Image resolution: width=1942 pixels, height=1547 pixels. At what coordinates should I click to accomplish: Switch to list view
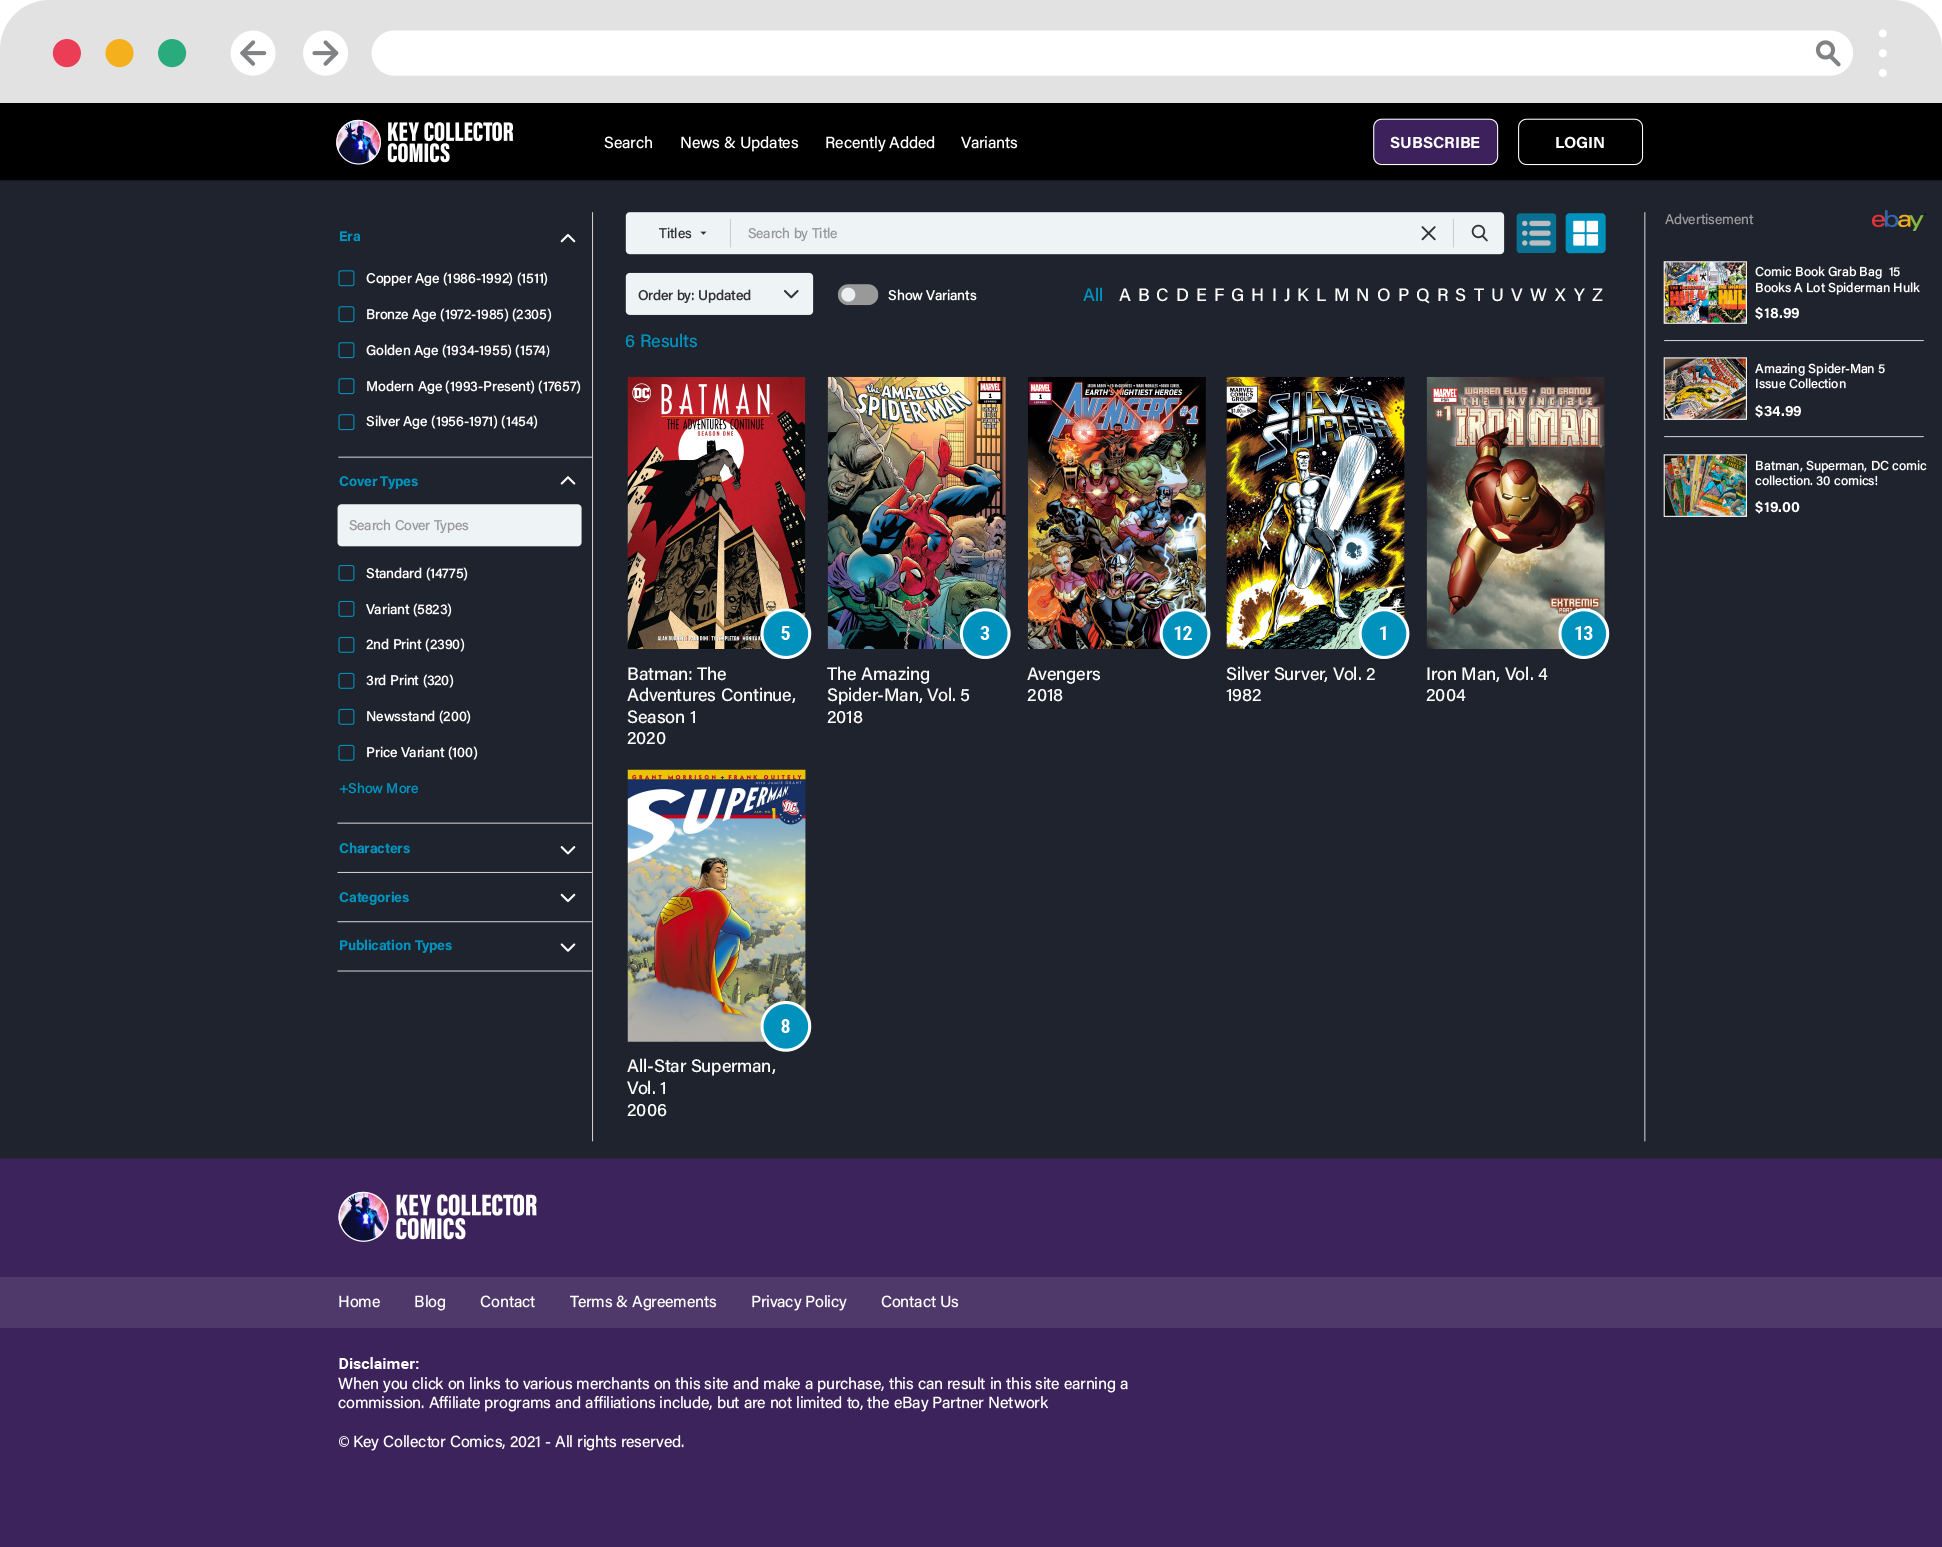click(x=1536, y=233)
